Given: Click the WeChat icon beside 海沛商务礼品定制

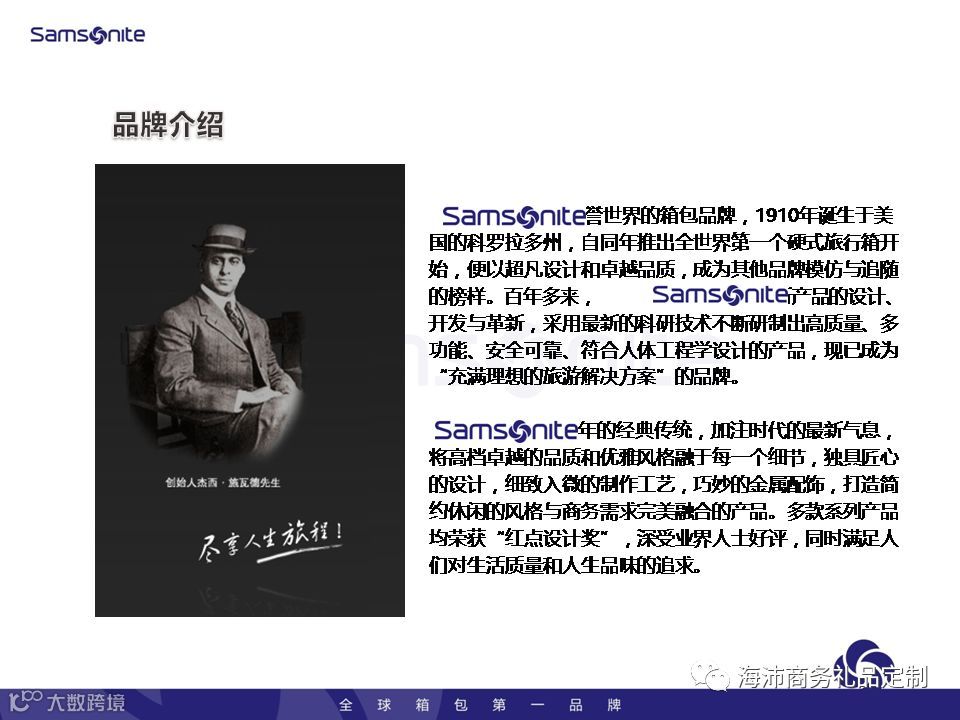Looking at the screenshot, I should (710, 677).
